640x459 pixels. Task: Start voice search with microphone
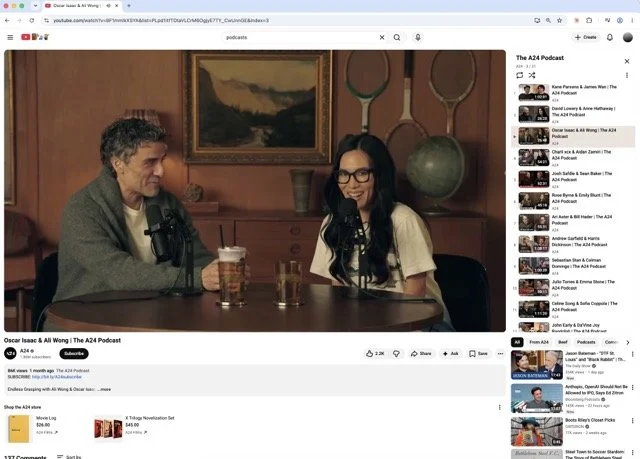(x=418, y=37)
